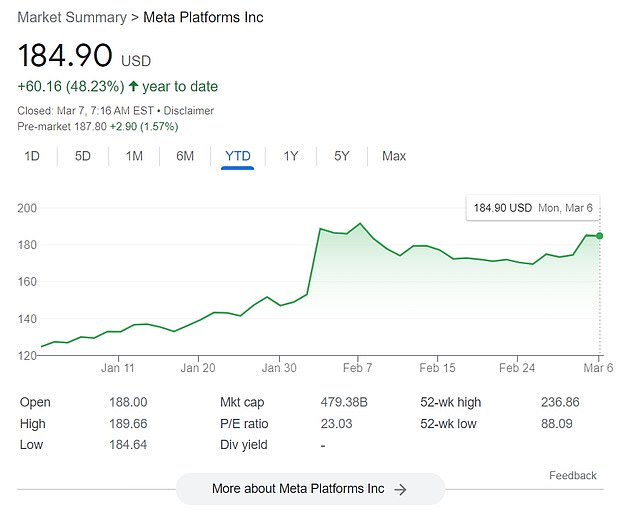Click the Closed: Mar 7, 7:16 AM EST text
The width and height of the screenshot is (634, 521).
point(85,111)
